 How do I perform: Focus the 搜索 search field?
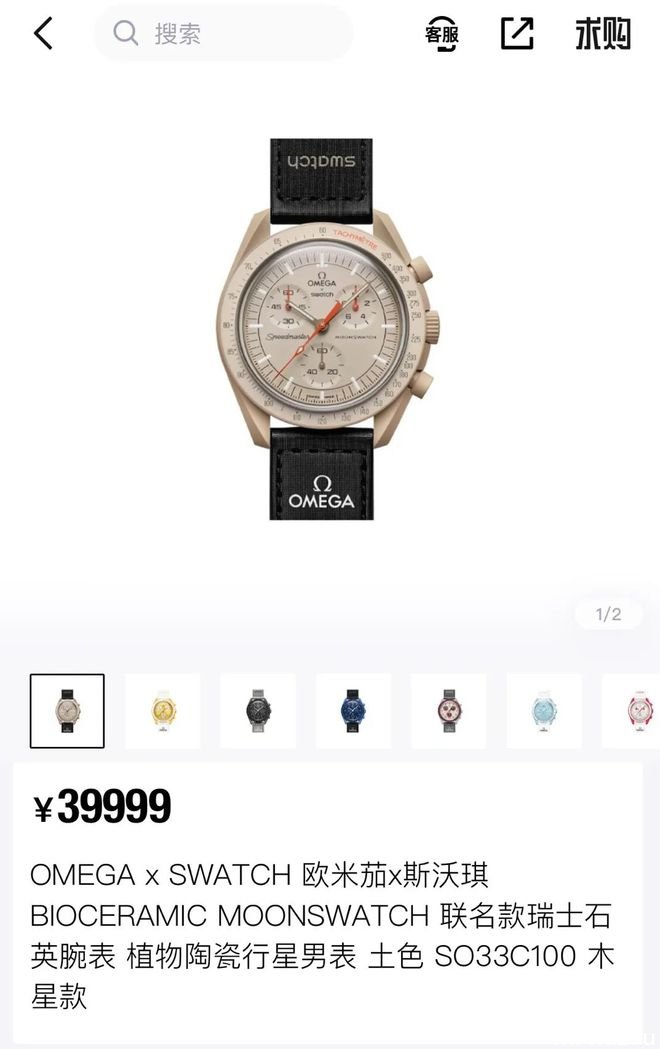(223, 33)
